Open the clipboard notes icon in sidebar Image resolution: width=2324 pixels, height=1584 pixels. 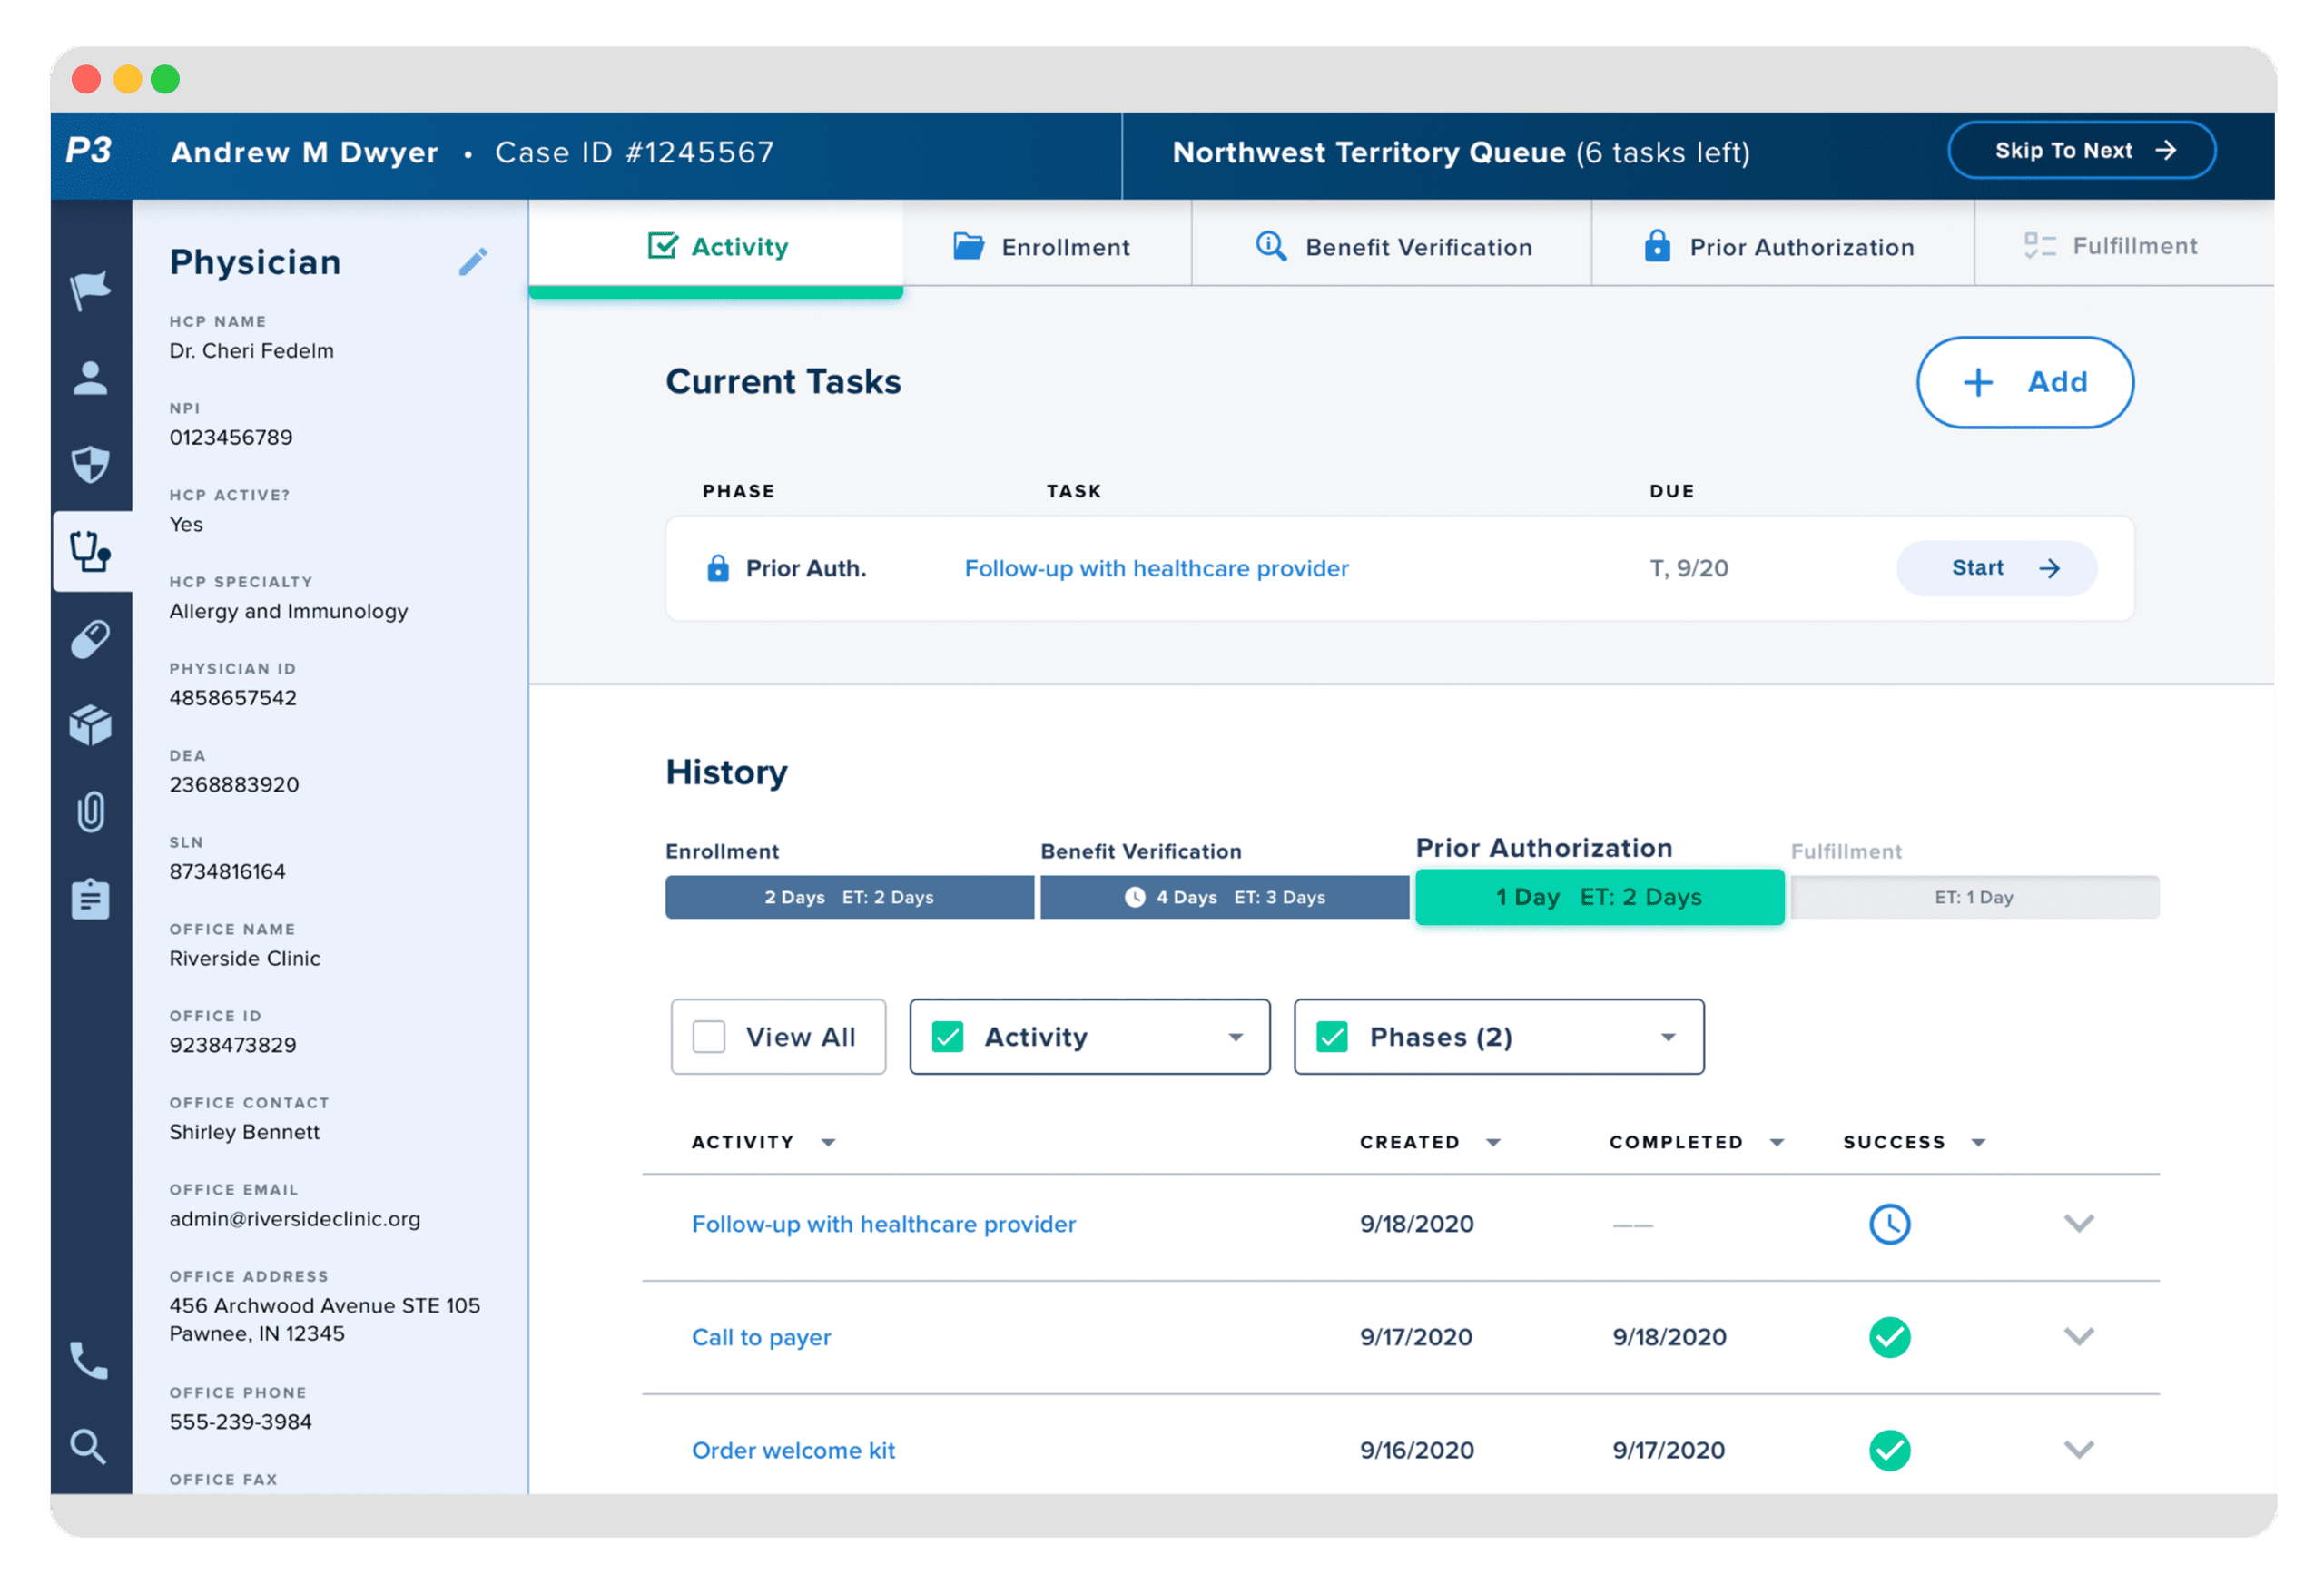point(90,899)
